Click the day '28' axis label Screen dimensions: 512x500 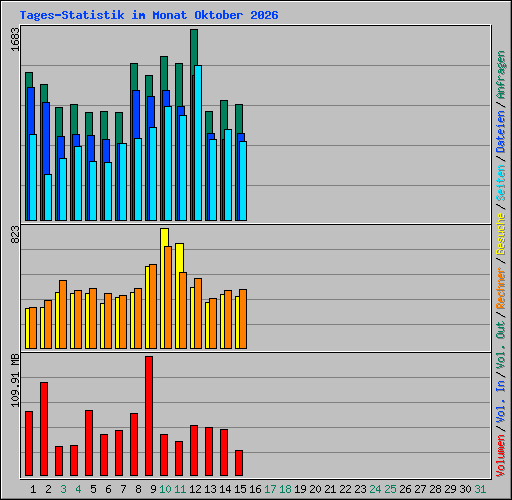(436, 489)
